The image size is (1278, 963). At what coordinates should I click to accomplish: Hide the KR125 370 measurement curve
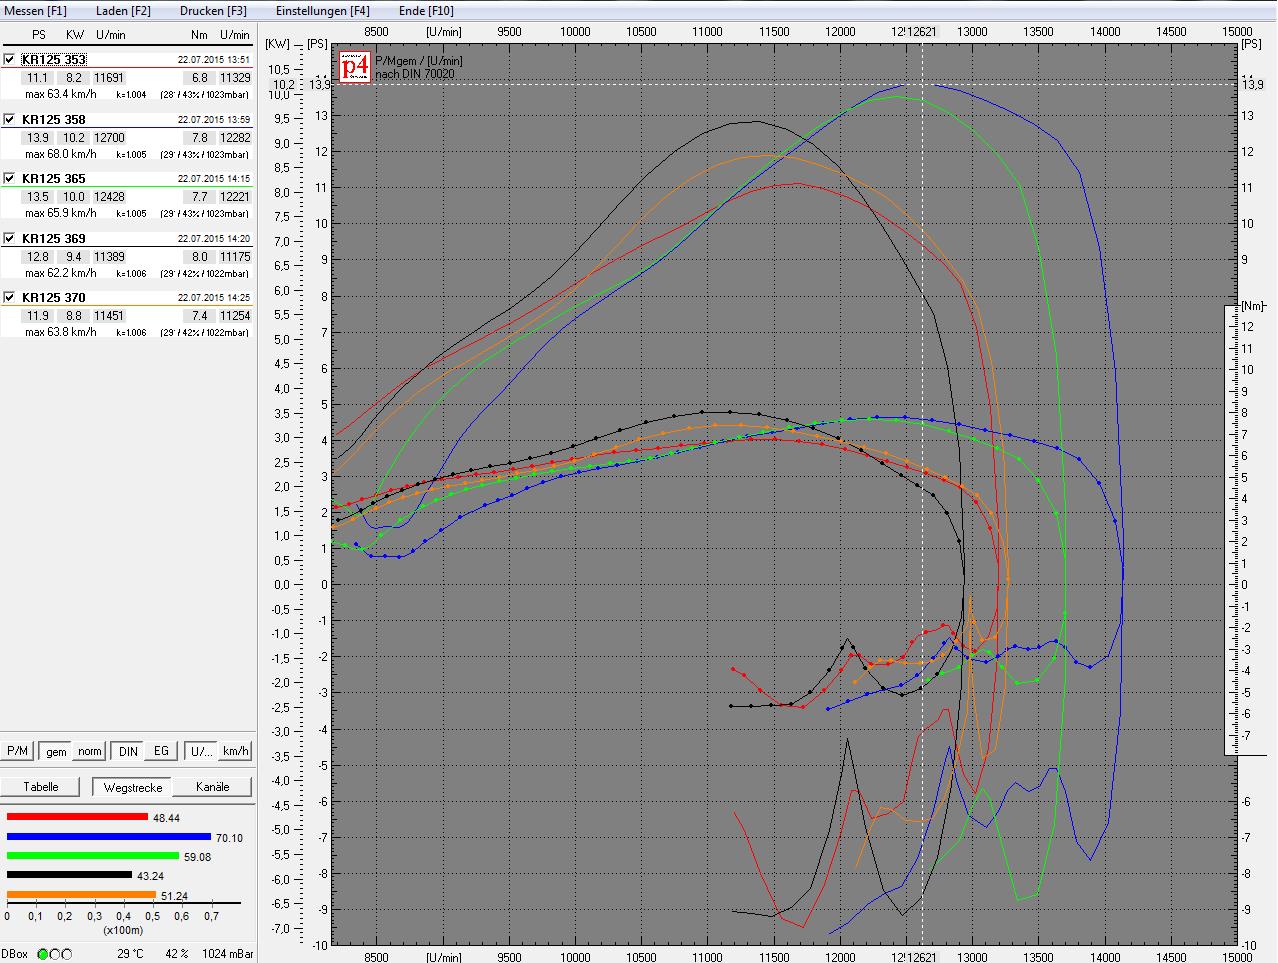coord(9,297)
